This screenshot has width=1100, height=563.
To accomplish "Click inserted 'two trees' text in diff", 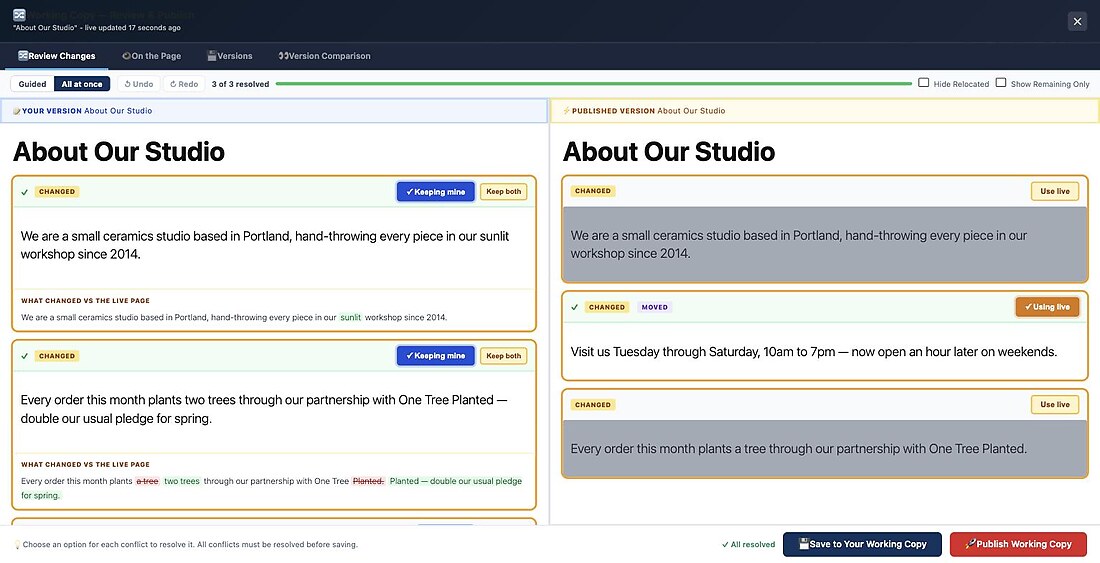I will pos(182,482).
